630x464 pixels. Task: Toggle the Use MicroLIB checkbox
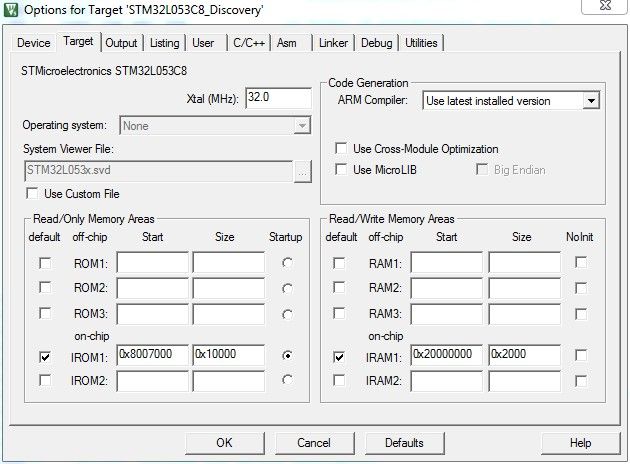[341, 170]
